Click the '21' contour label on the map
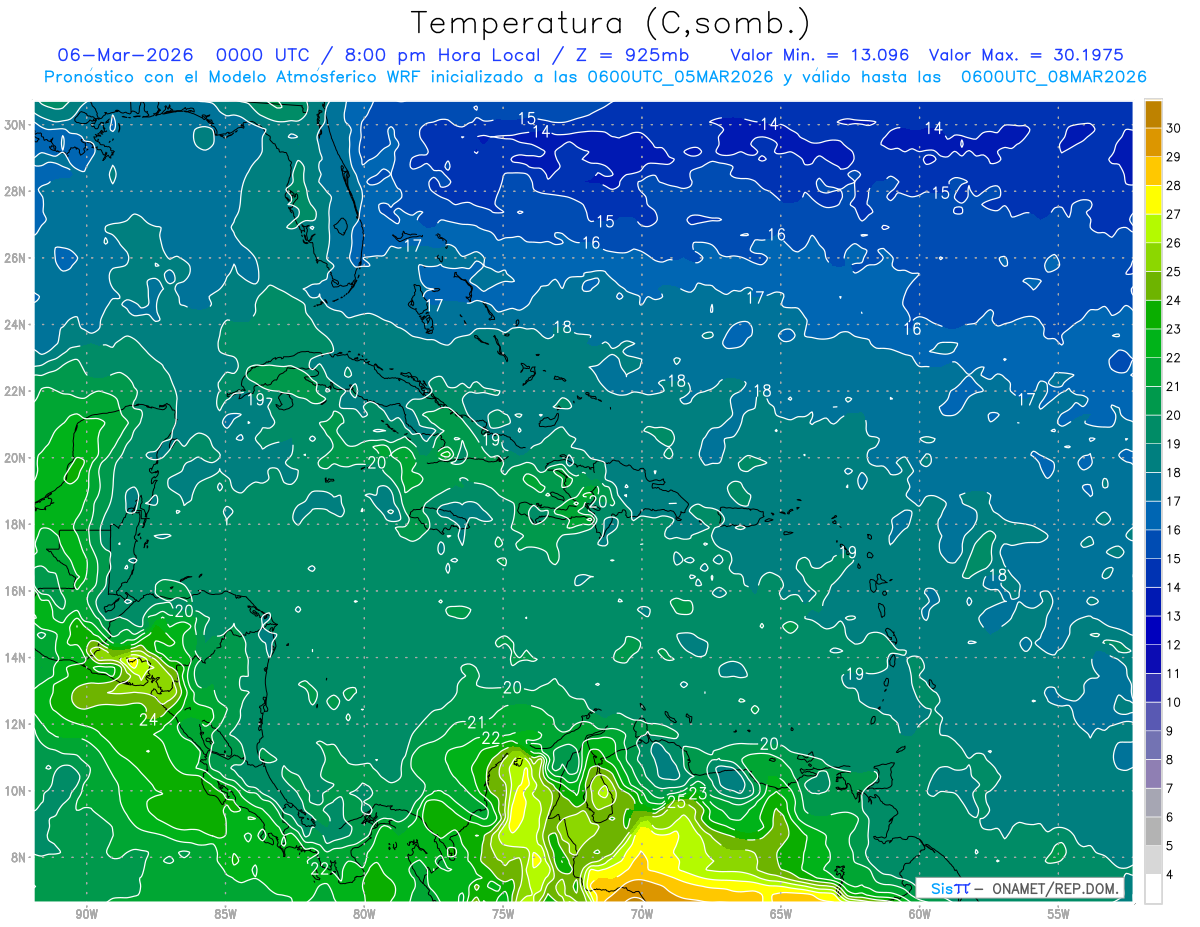The height and width of the screenshot is (927, 1200). coord(476,723)
